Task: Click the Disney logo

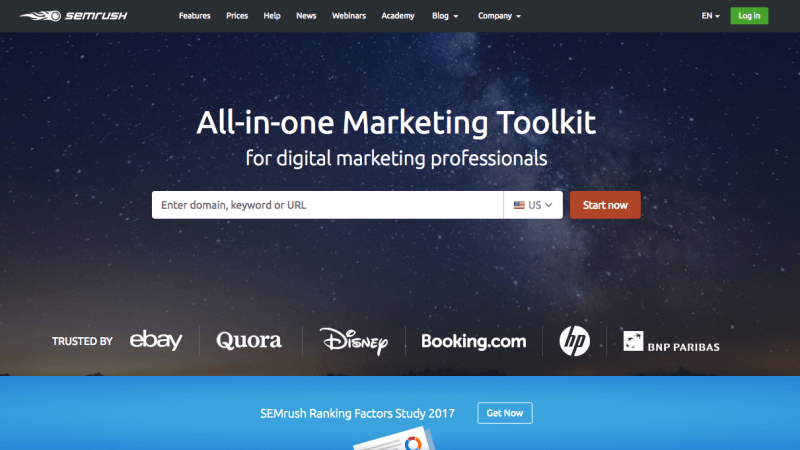Action: click(x=354, y=341)
